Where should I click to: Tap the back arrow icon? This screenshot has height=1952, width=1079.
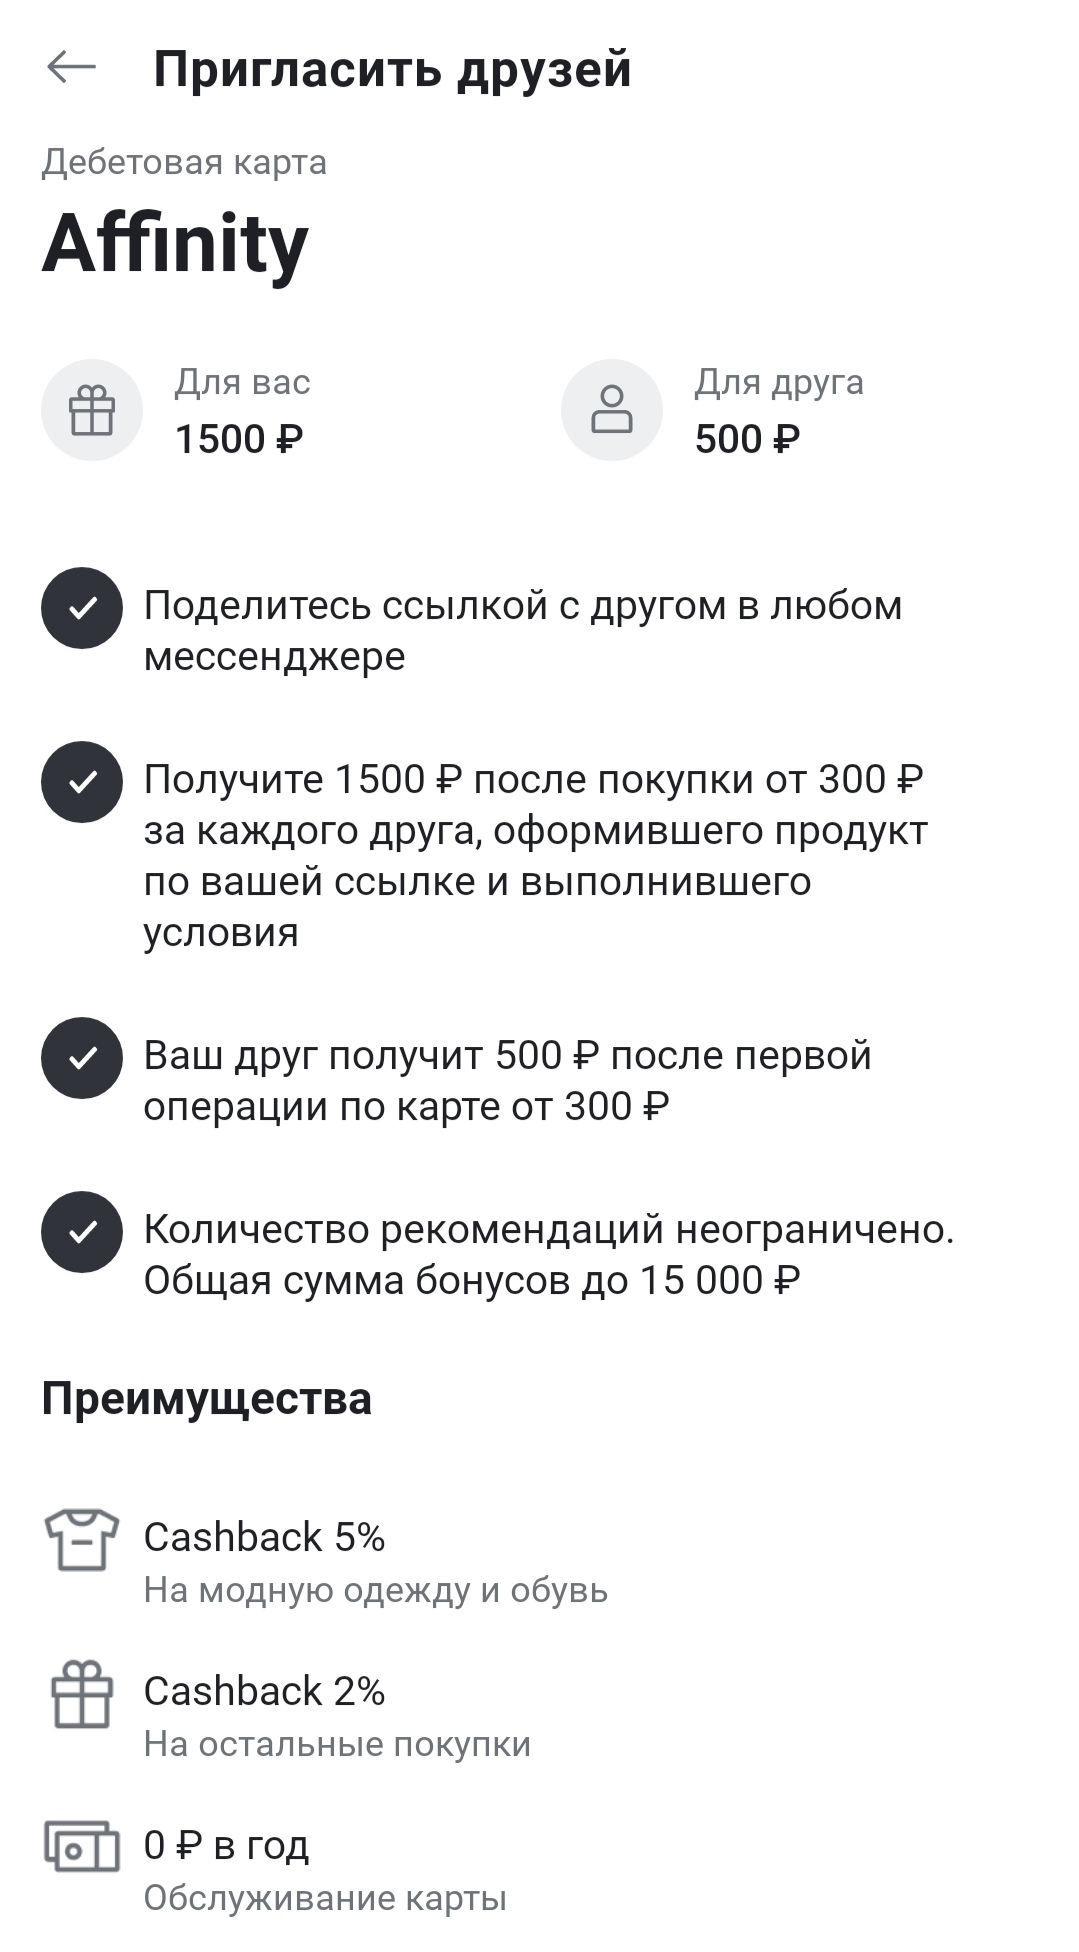(71, 68)
